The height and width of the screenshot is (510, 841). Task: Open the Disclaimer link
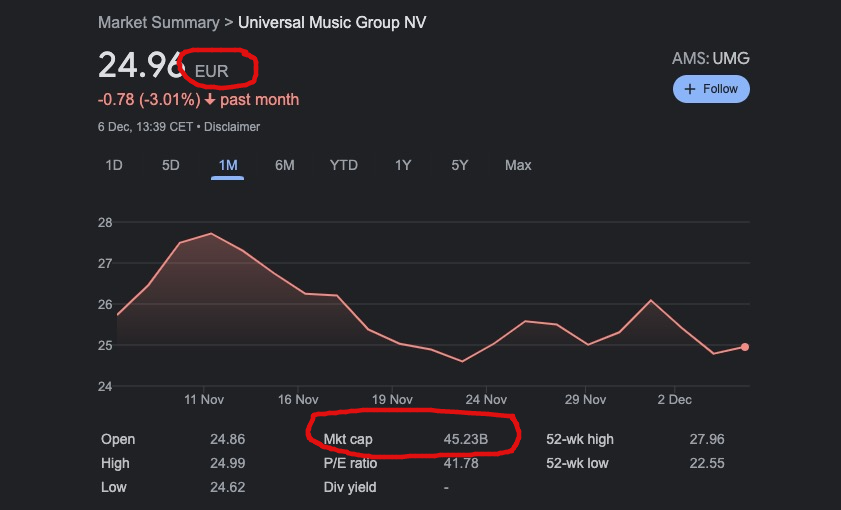pos(232,127)
